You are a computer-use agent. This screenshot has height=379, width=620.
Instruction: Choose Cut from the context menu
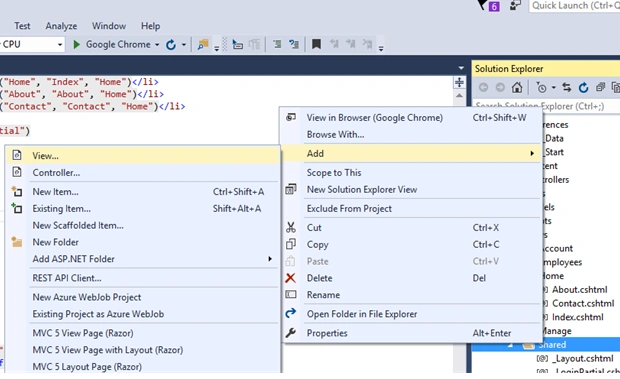(411, 228)
